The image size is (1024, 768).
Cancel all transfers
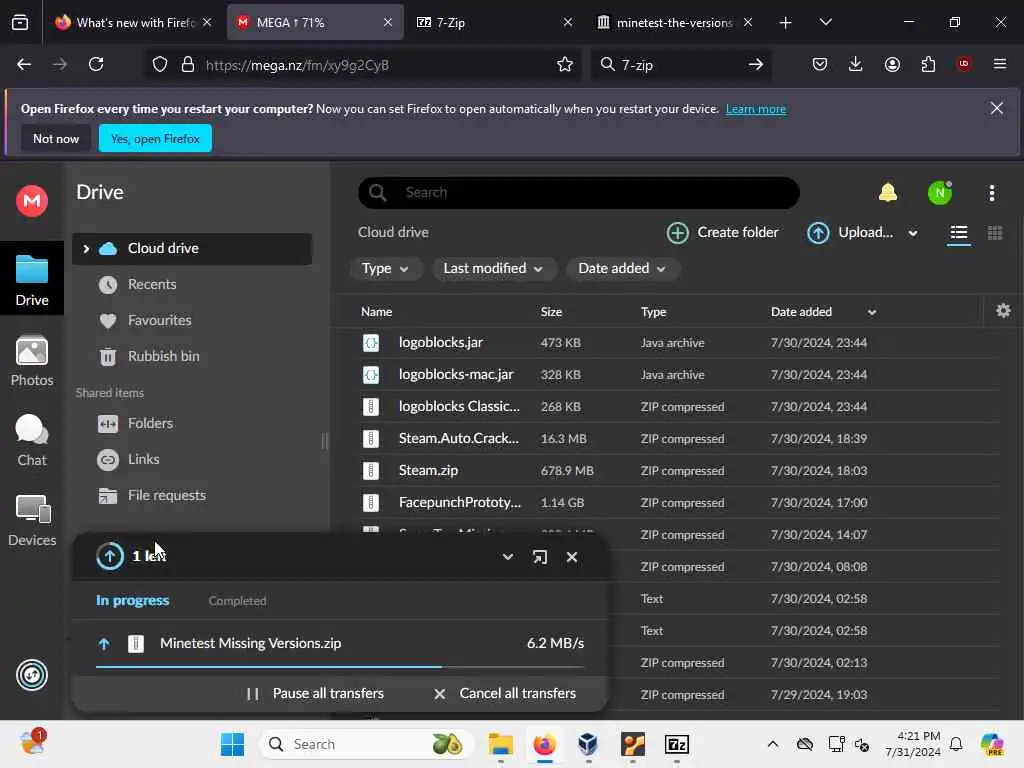tap(505, 693)
